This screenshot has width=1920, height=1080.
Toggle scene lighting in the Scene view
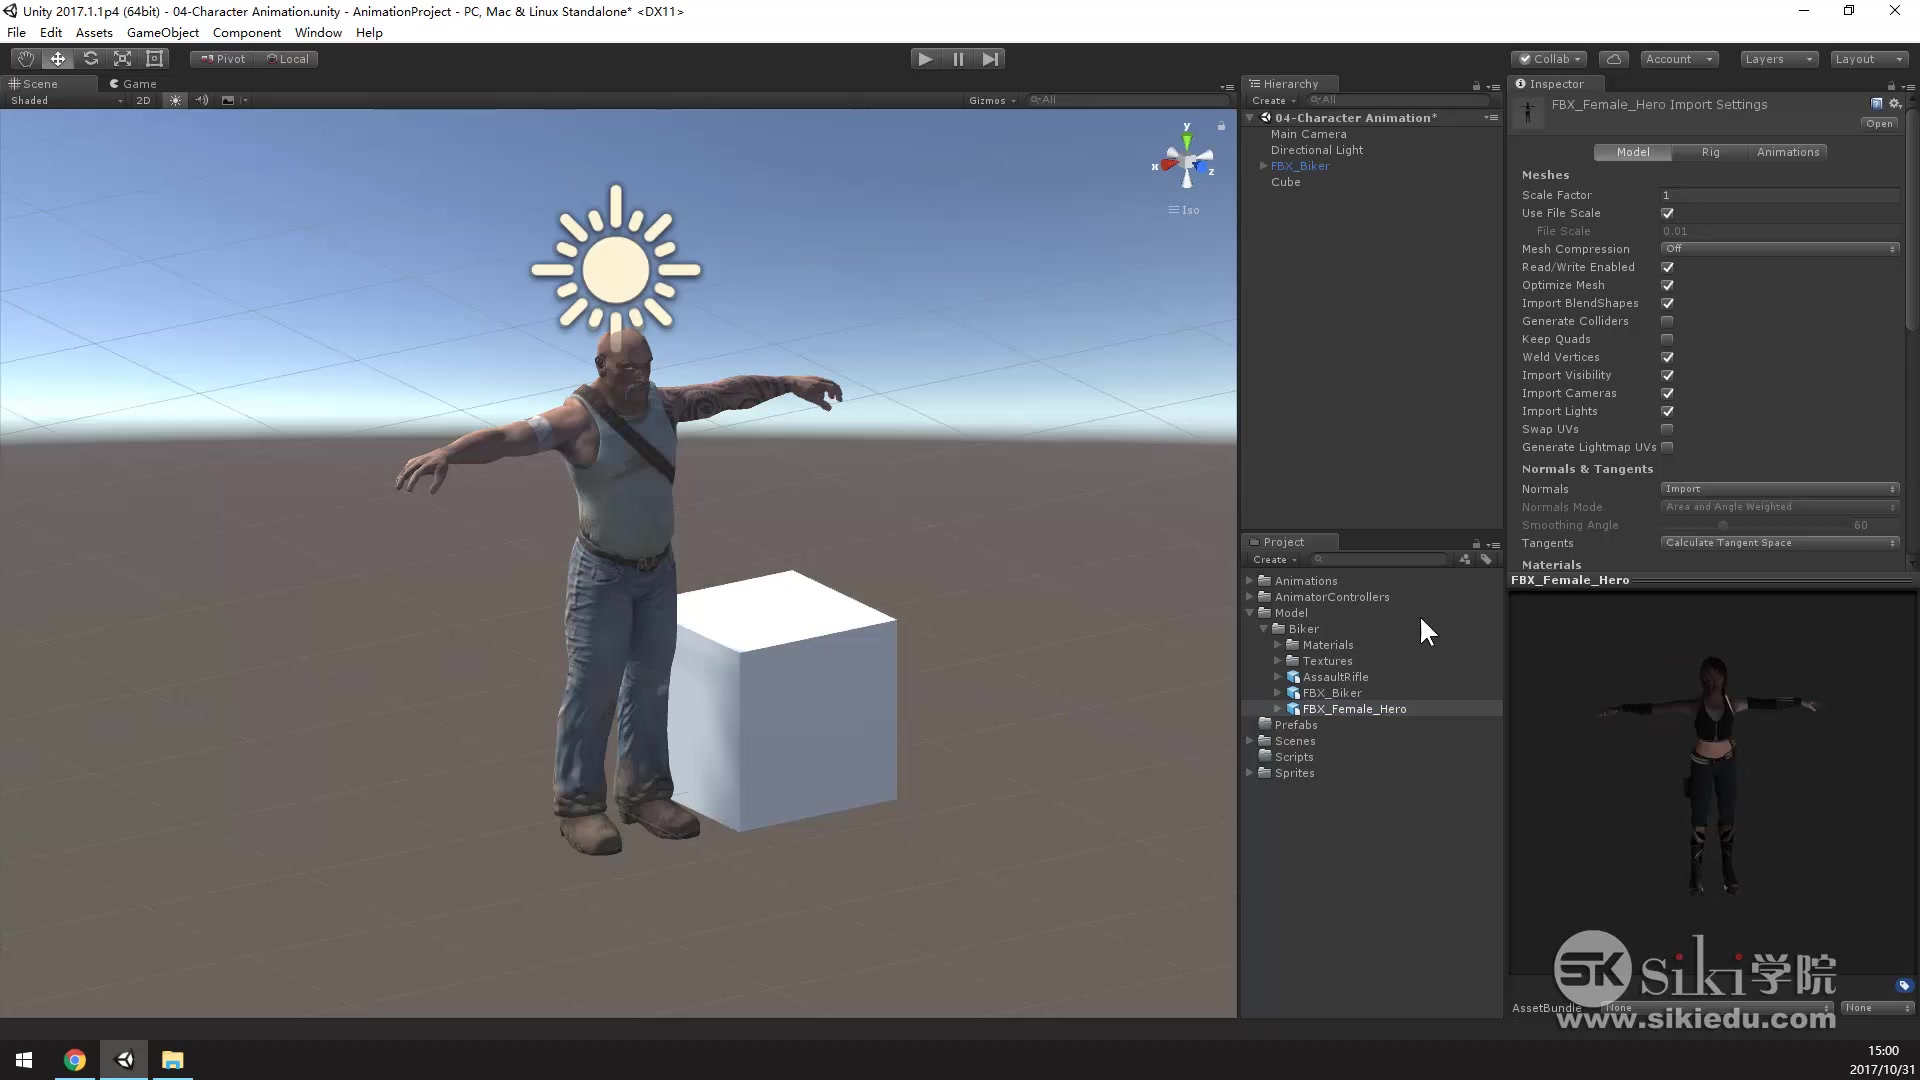(x=175, y=100)
